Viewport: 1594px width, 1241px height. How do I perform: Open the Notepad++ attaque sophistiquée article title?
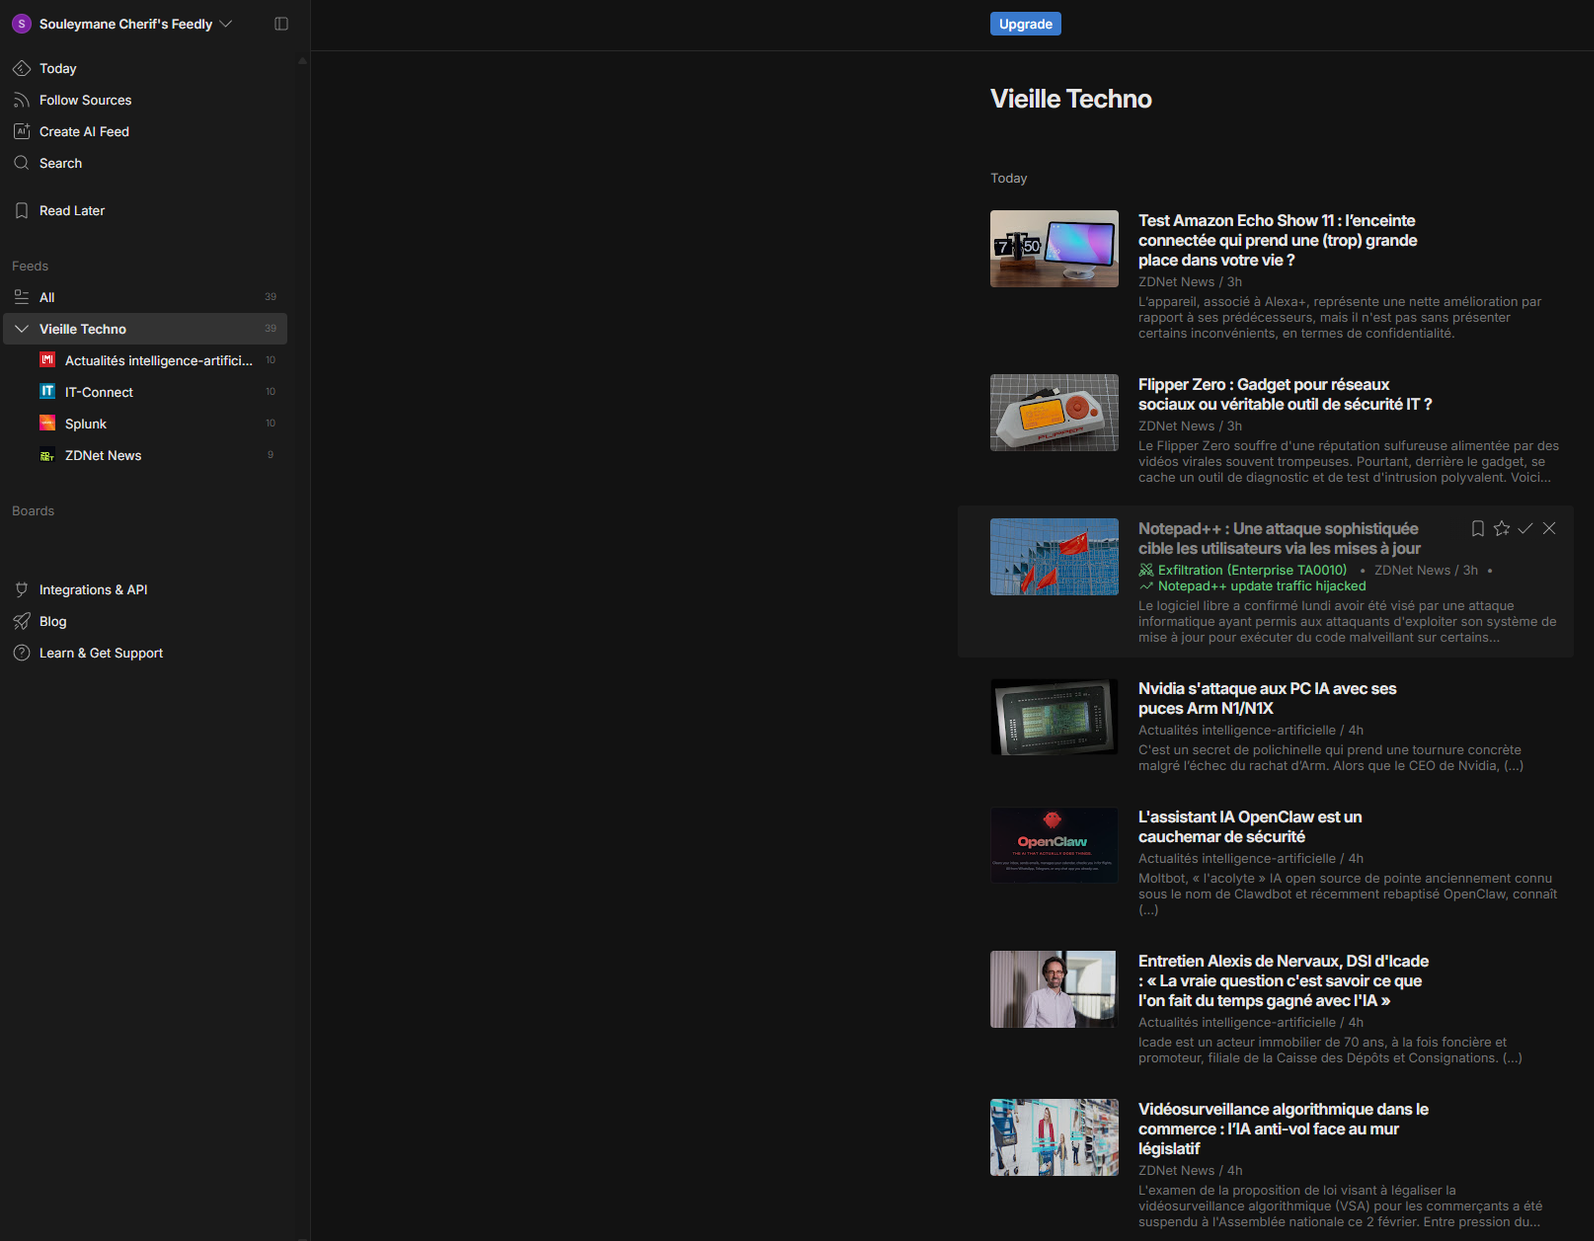point(1279,538)
